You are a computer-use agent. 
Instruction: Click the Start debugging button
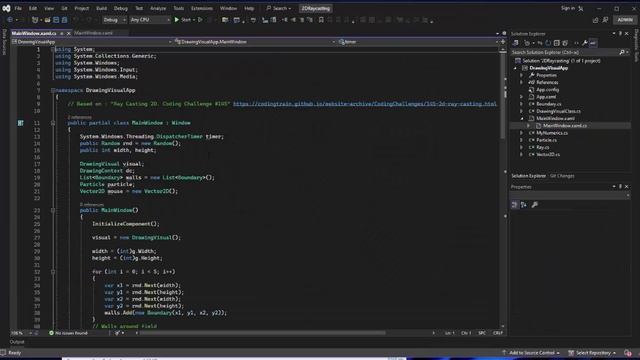(x=183, y=20)
